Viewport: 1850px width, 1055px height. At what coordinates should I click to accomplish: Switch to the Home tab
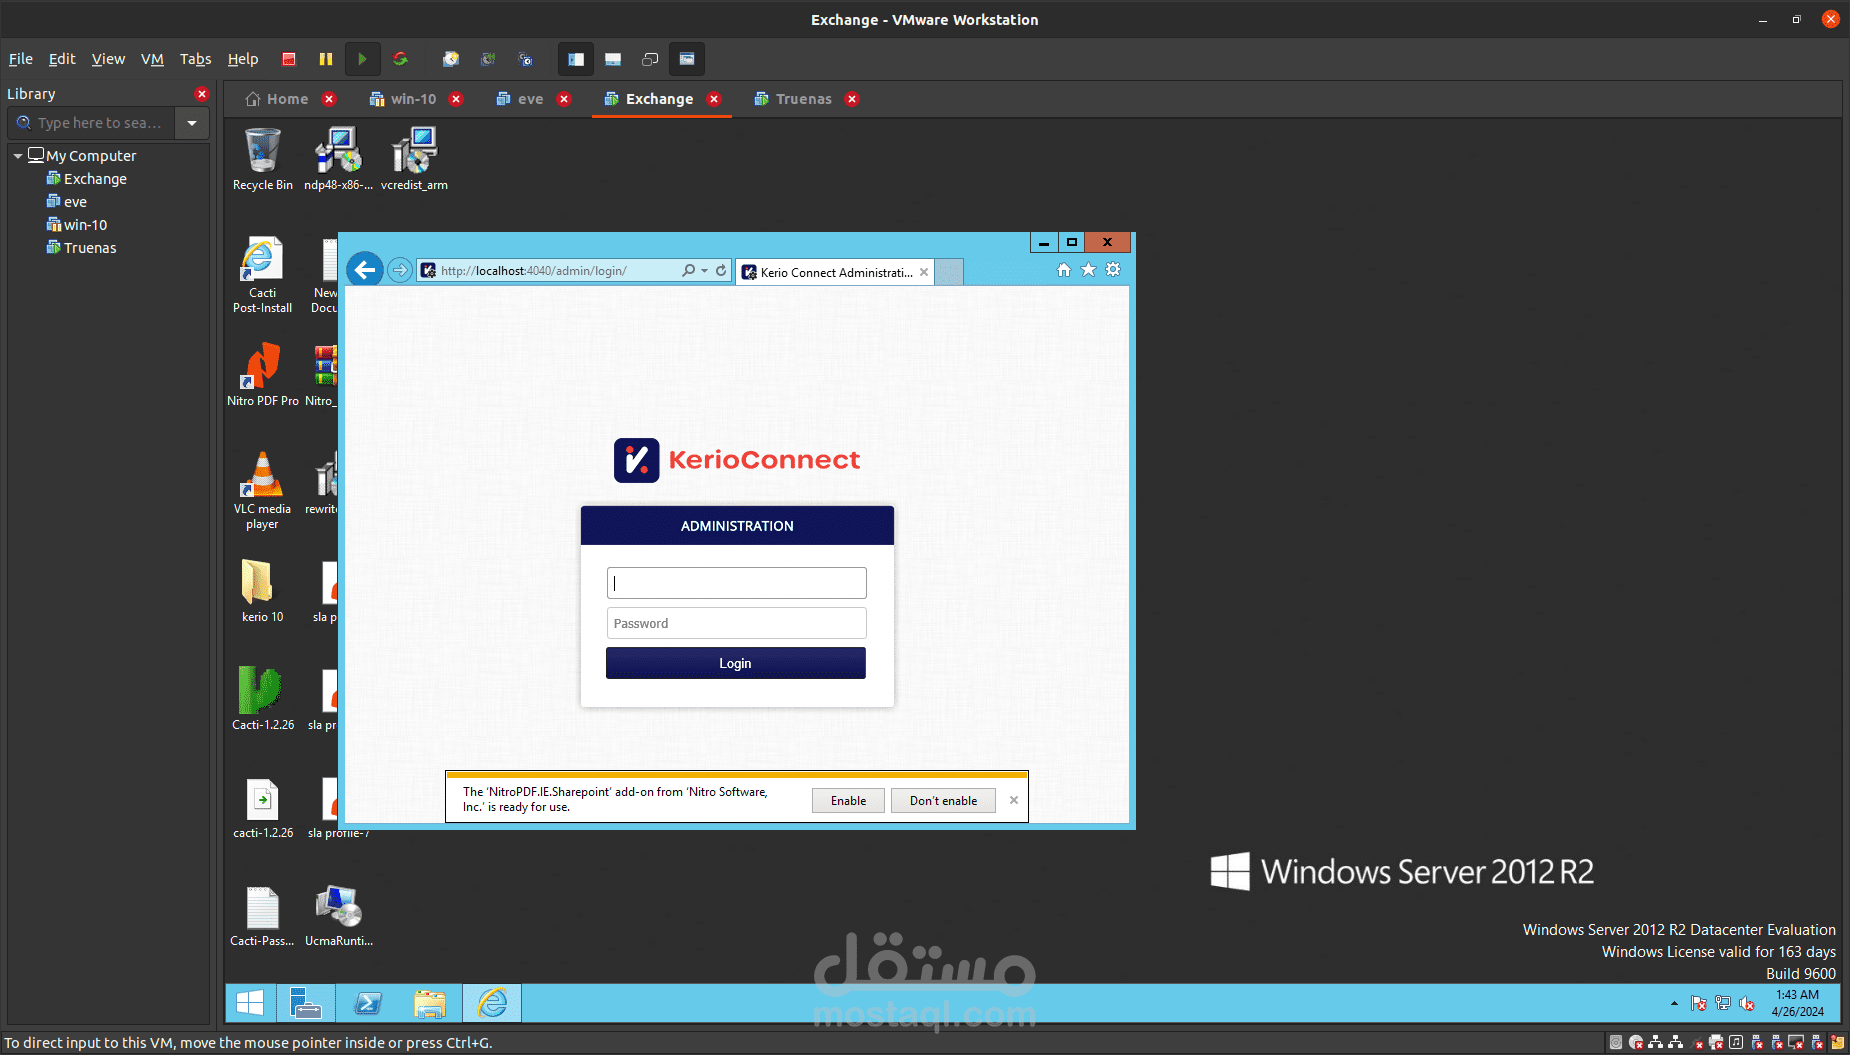click(277, 99)
